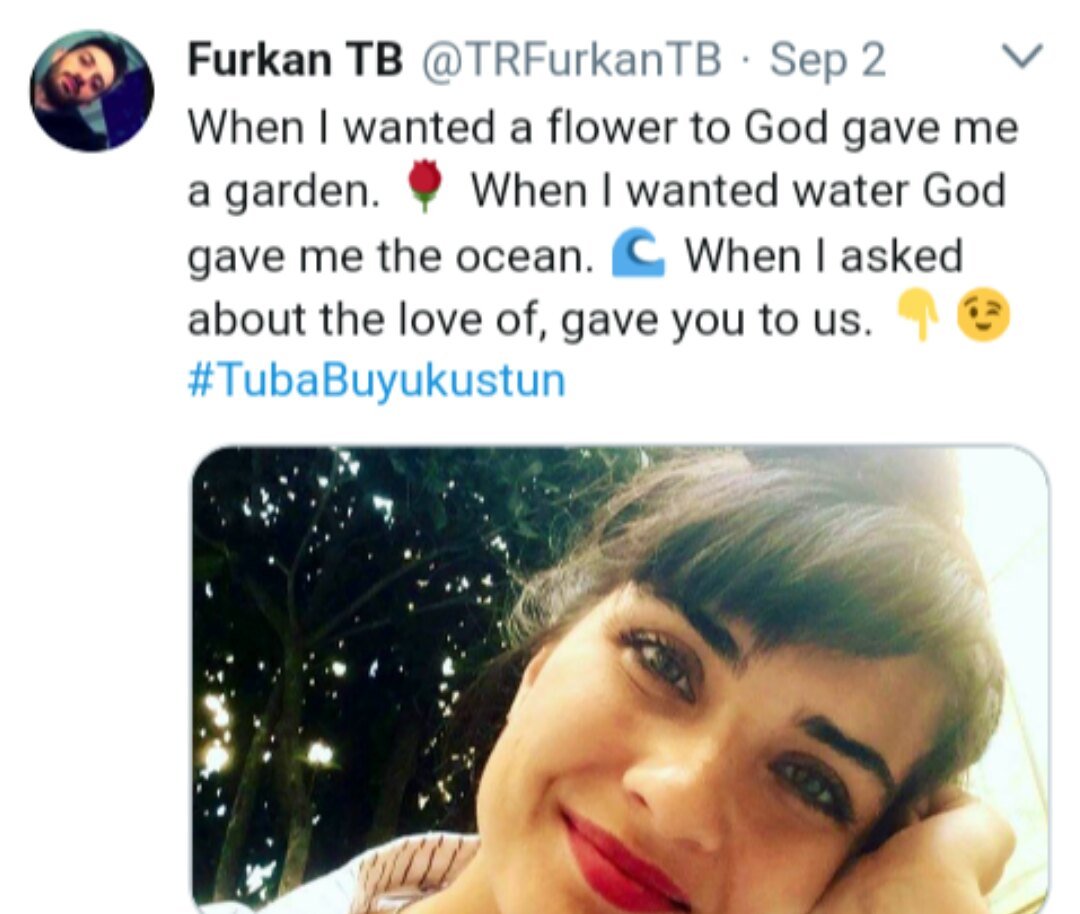Open the tweet options chevron menu
1080x914 pixels.
pos(1021,56)
